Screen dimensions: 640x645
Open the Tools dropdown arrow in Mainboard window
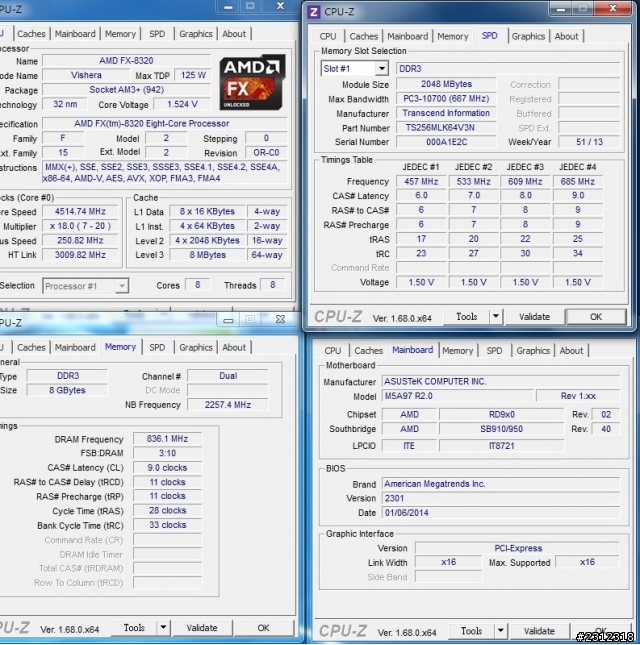(500, 631)
